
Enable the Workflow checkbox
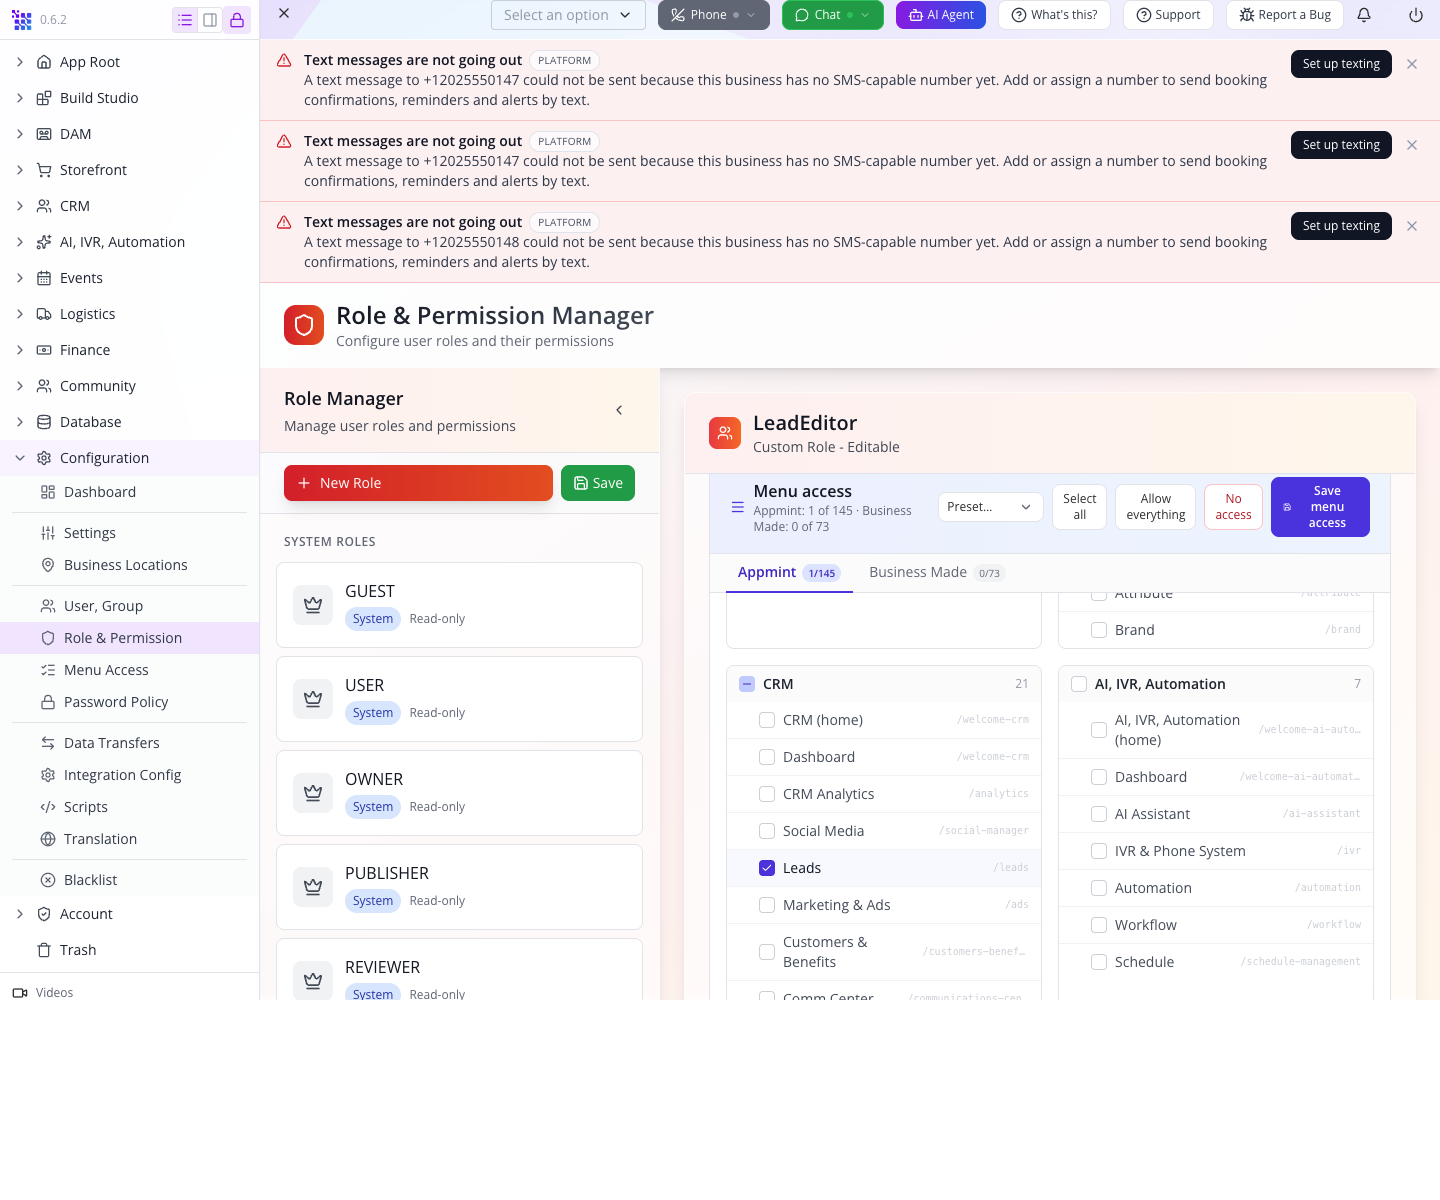(1099, 925)
